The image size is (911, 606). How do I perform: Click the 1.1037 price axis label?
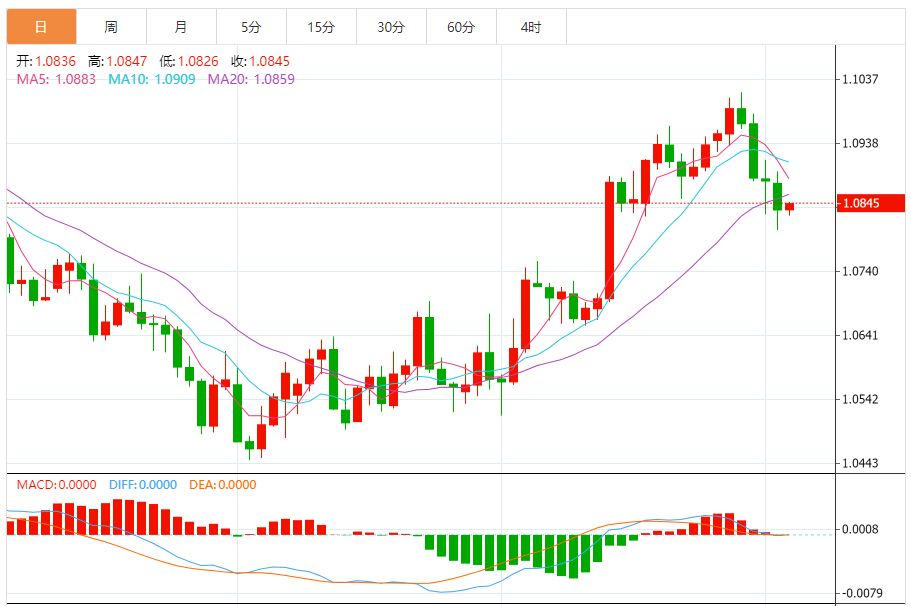[860, 79]
